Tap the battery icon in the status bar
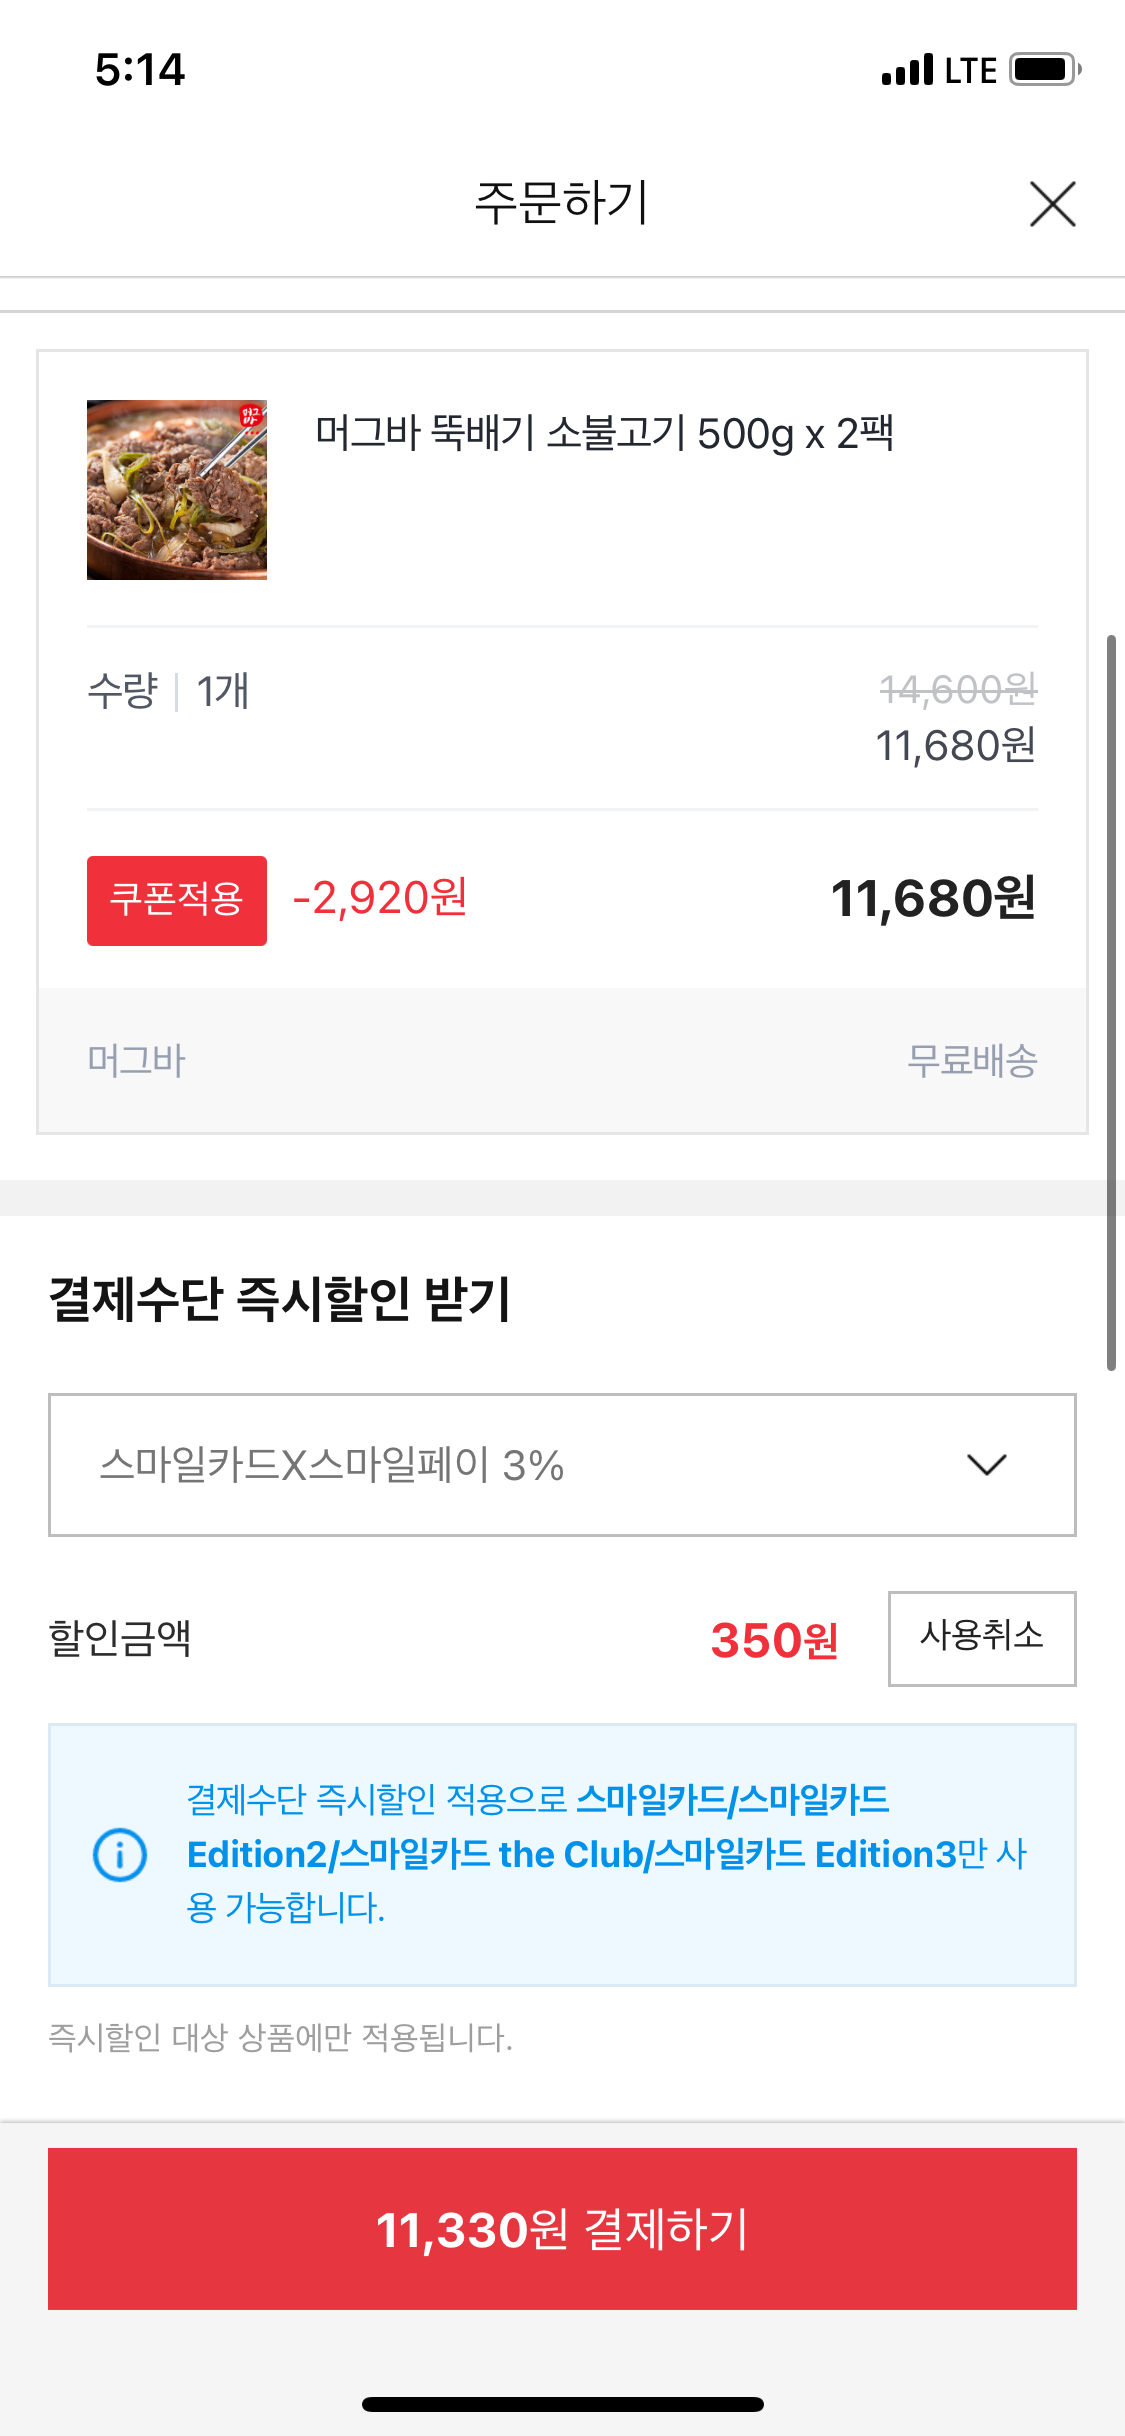This screenshot has height=2436, width=1125. (1044, 70)
